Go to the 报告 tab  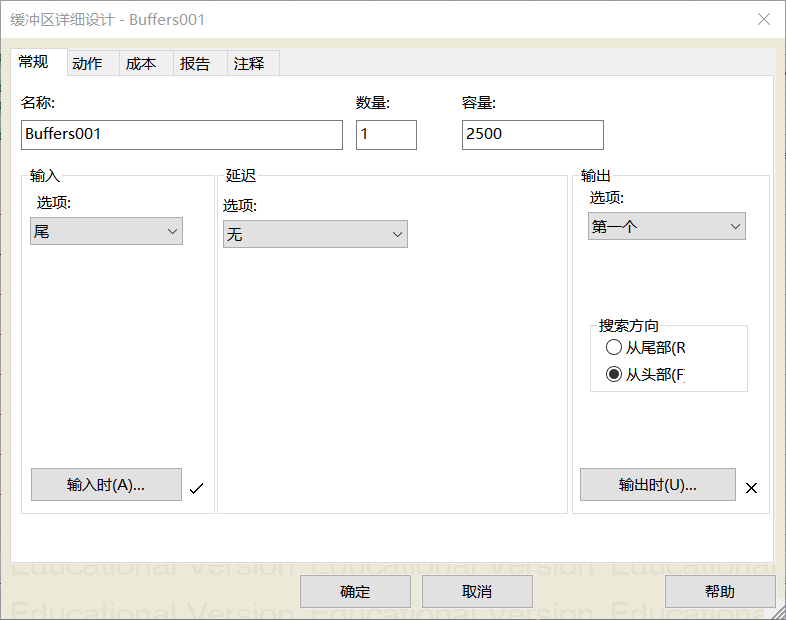[x=195, y=63]
